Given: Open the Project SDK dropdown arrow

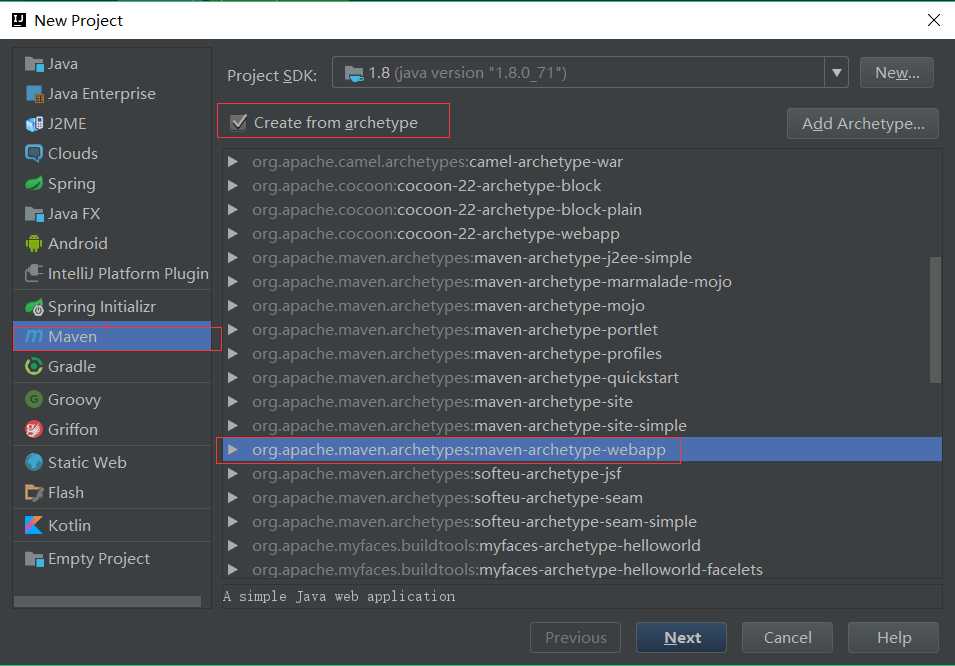Looking at the screenshot, I should tap(836, 73).
